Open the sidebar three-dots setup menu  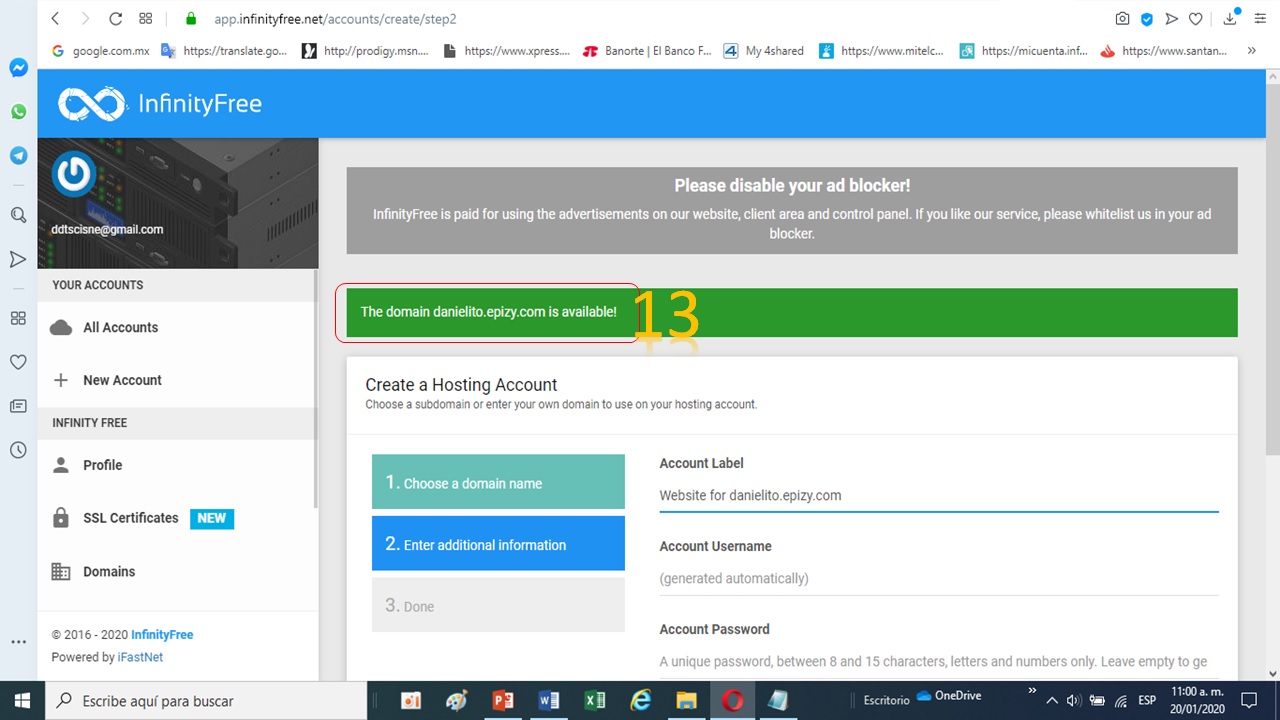point(18,642)
